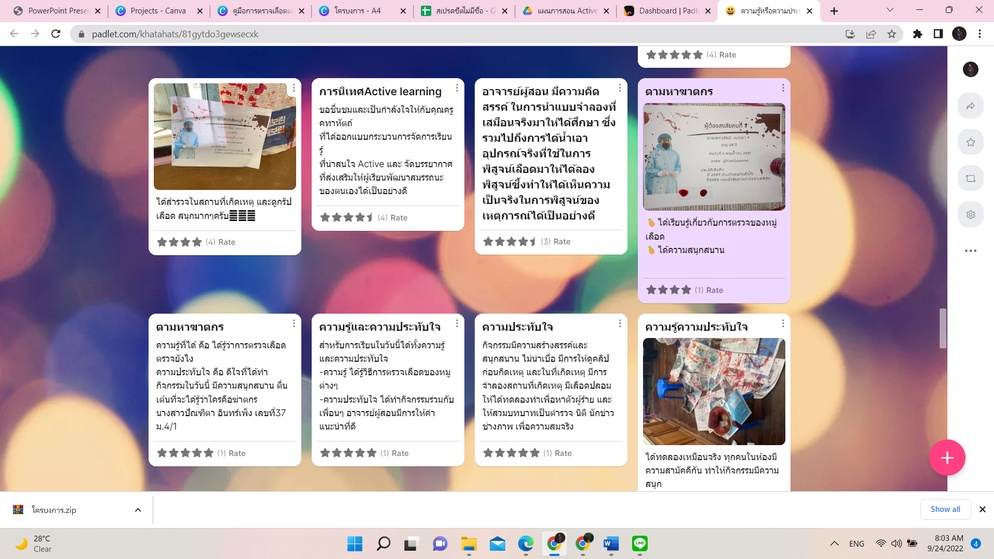This screenshot has height=559, width=994.
Task: Open crime scene card photo thumbnail
Action: [225, 136]
